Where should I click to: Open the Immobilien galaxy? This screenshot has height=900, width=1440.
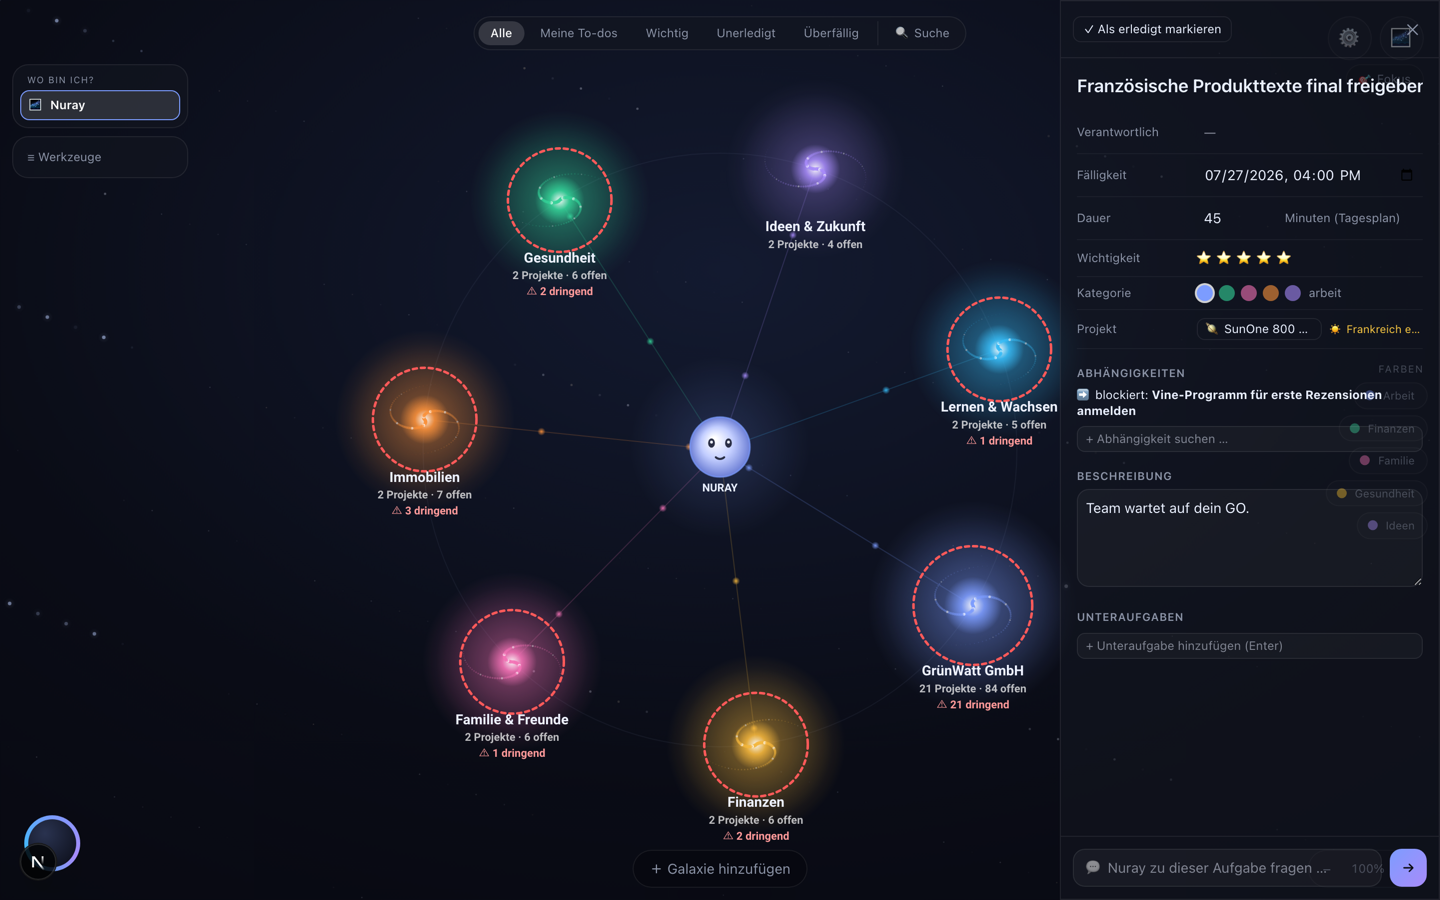pyautogui.click(x=424, y=419)
